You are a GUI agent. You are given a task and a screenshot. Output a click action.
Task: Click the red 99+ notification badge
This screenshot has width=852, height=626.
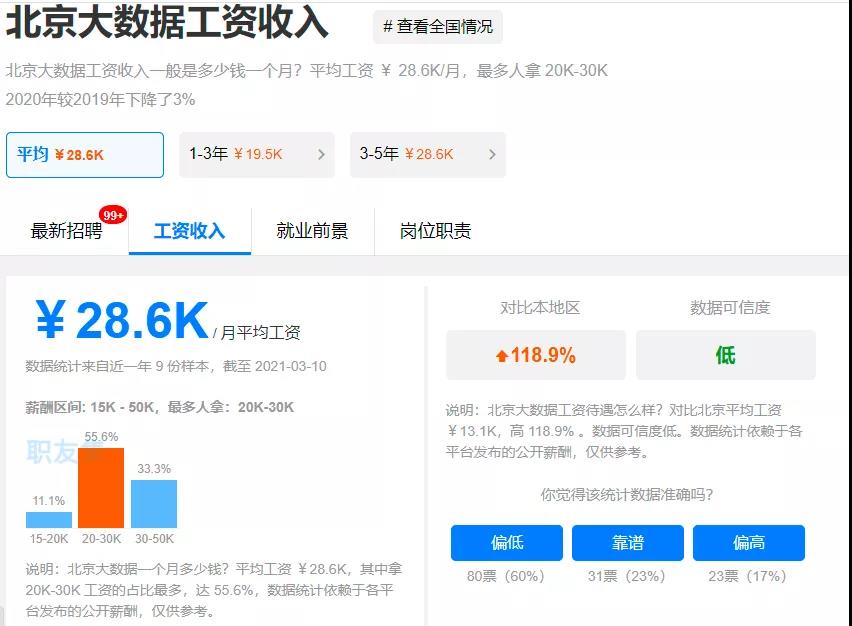coord(113,215)
